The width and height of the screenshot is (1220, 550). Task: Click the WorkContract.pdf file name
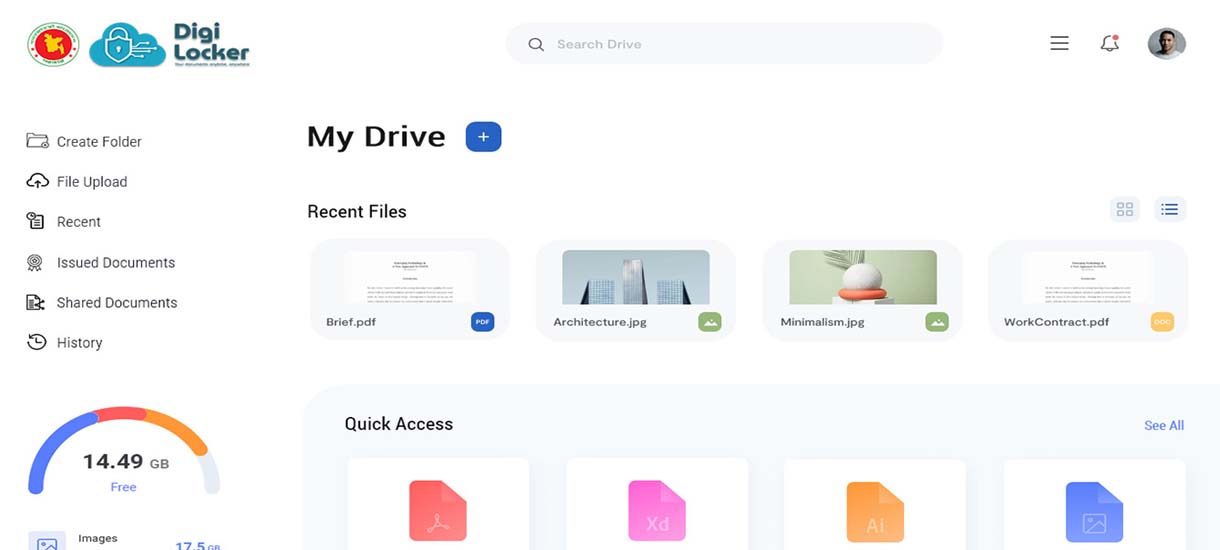click(1057, 322)
